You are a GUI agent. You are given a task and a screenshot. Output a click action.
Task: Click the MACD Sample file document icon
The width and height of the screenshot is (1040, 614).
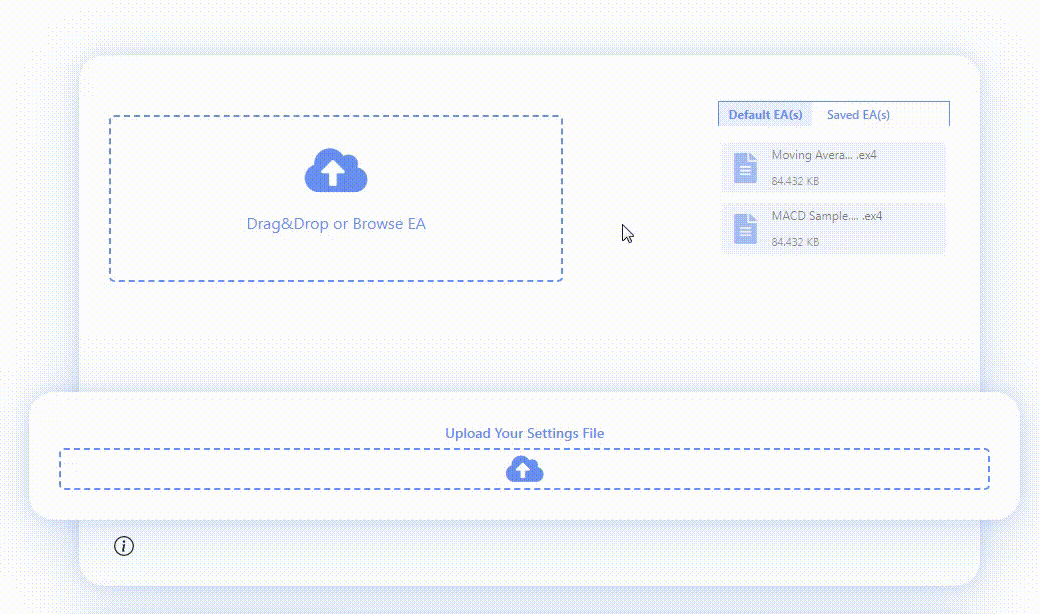[x=745, y=229]
